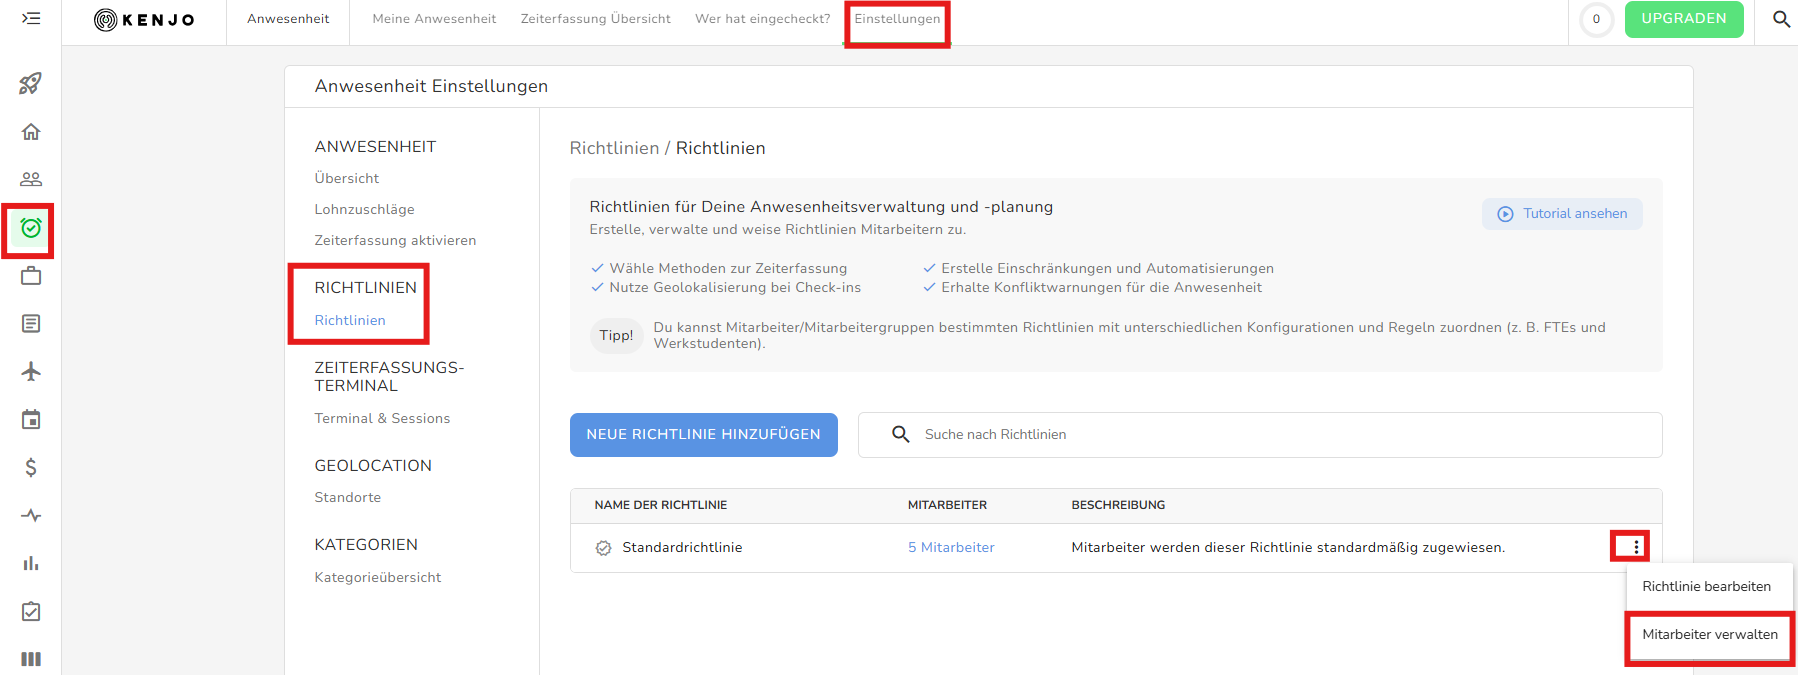
Task: Open the search magnifier in top bar
Action: (1781, 19)
